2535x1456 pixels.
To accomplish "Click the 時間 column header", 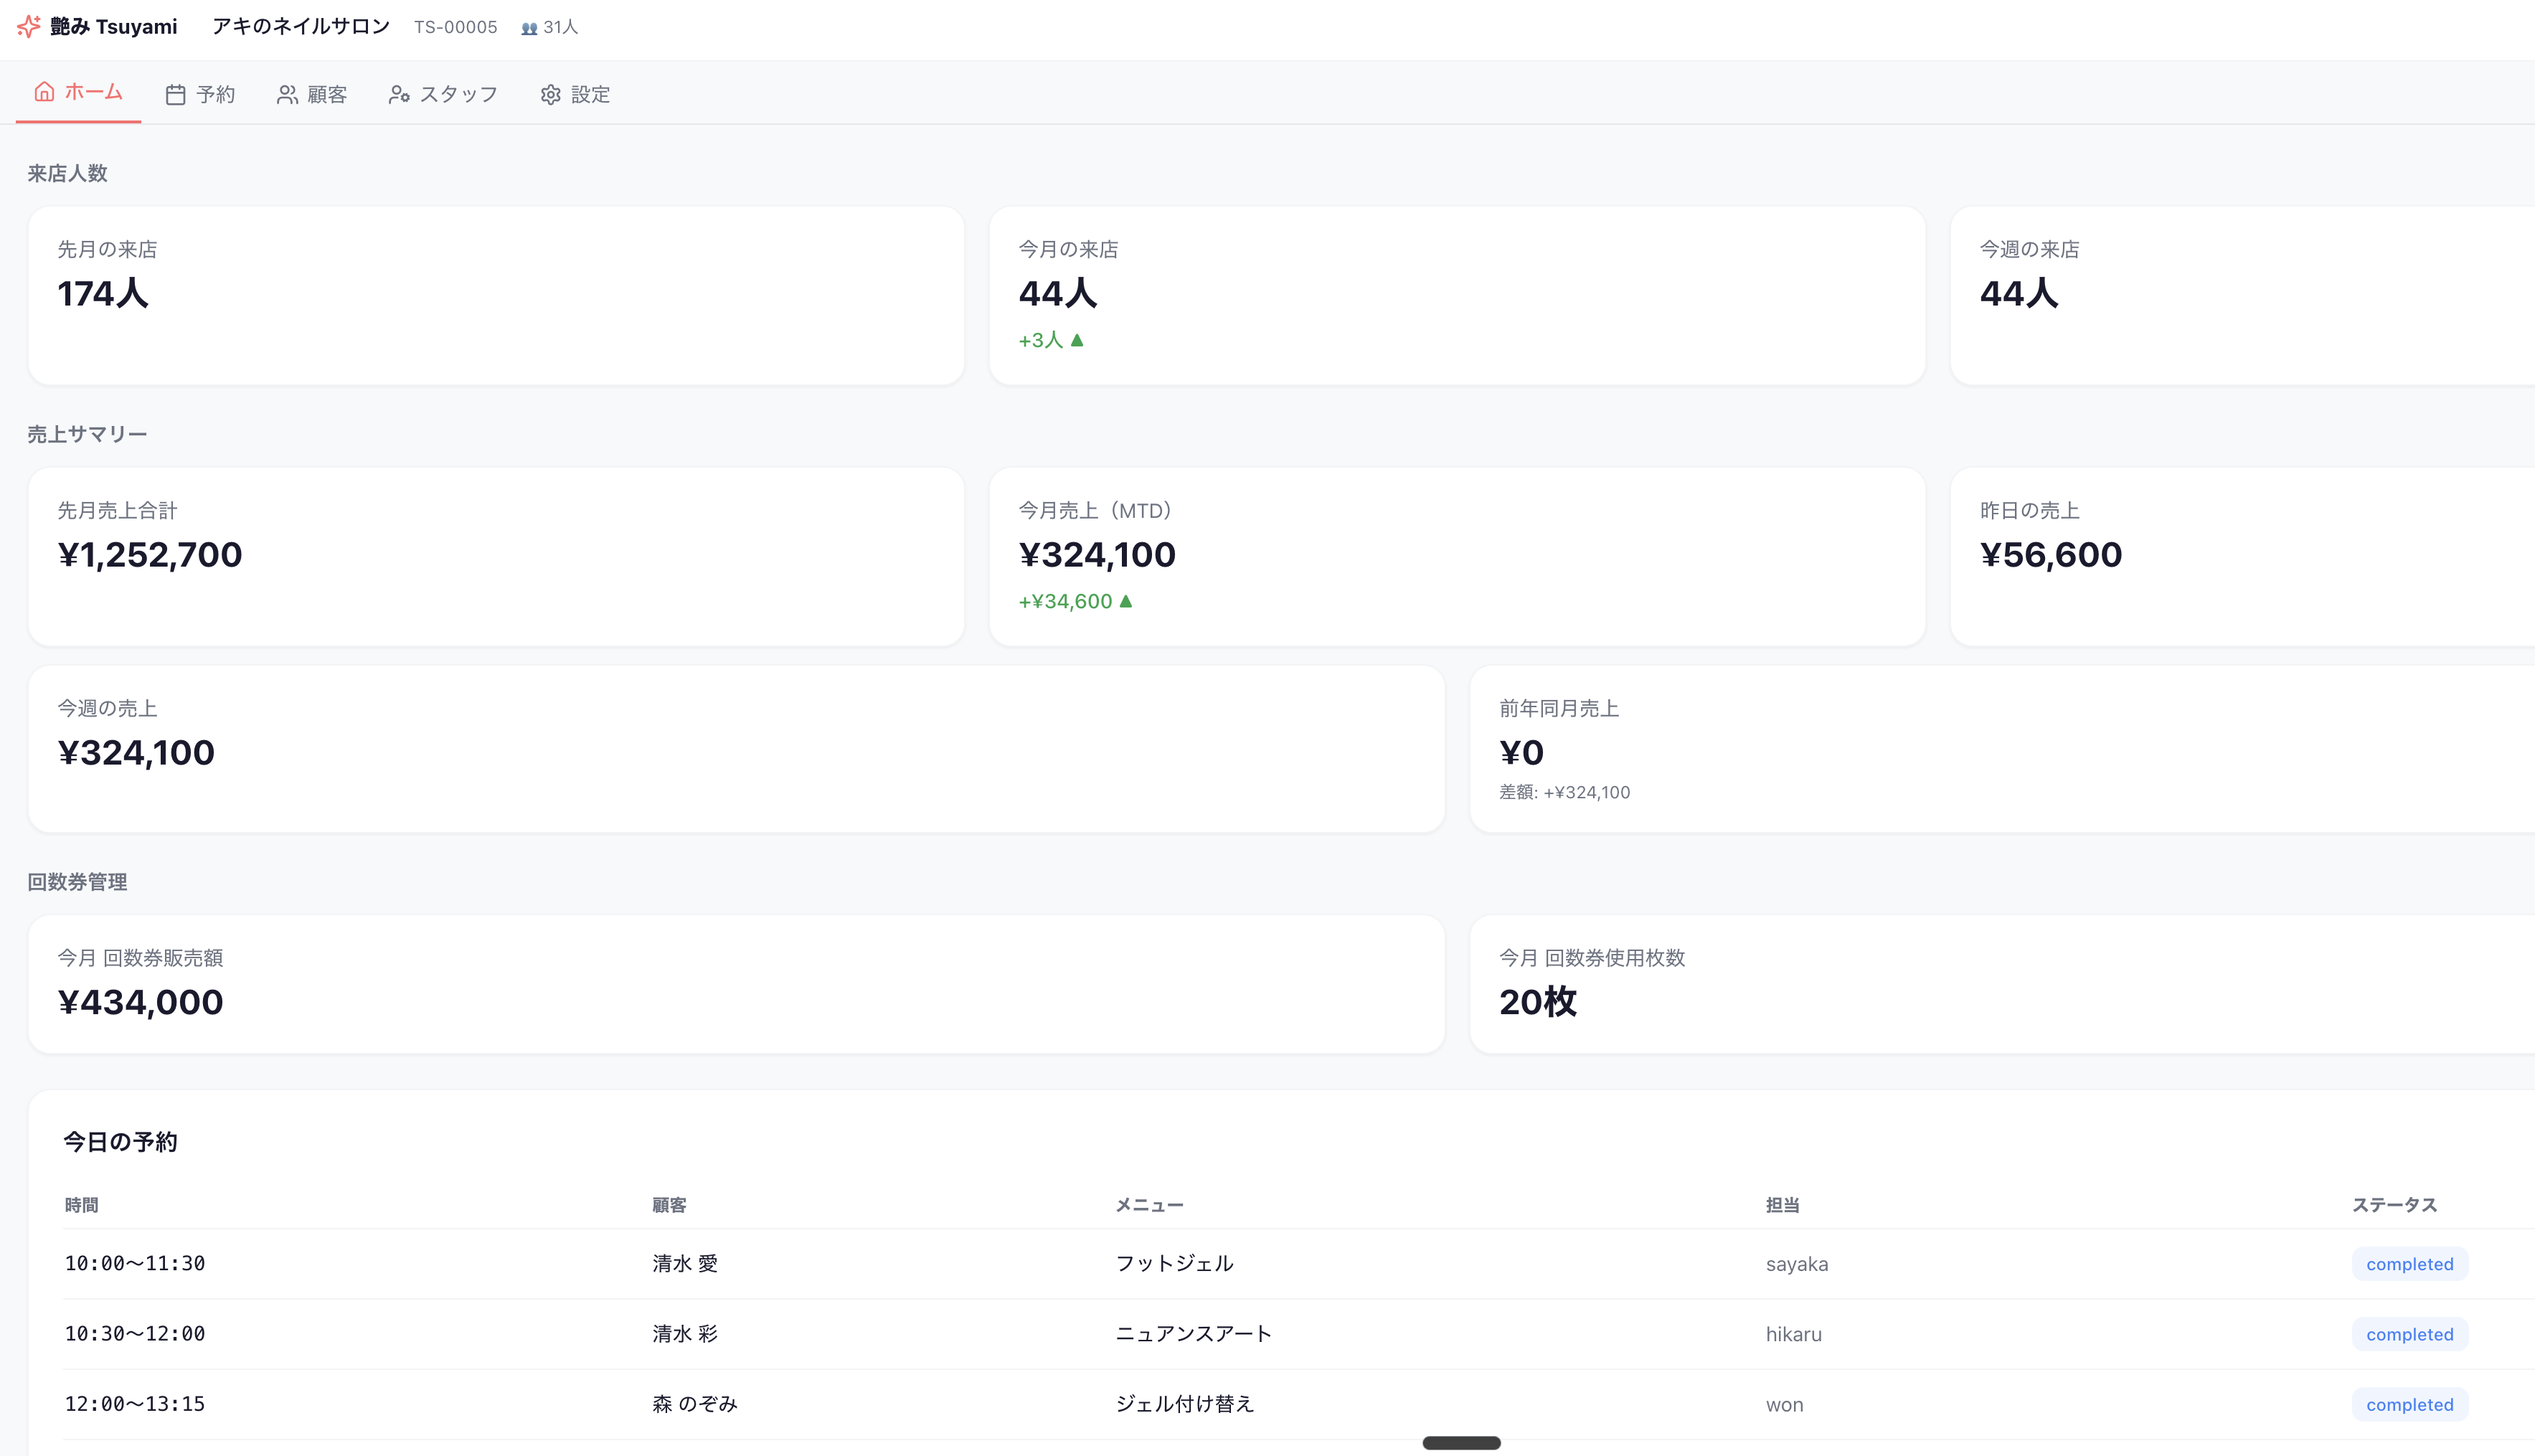I will tap(82, 1205).
